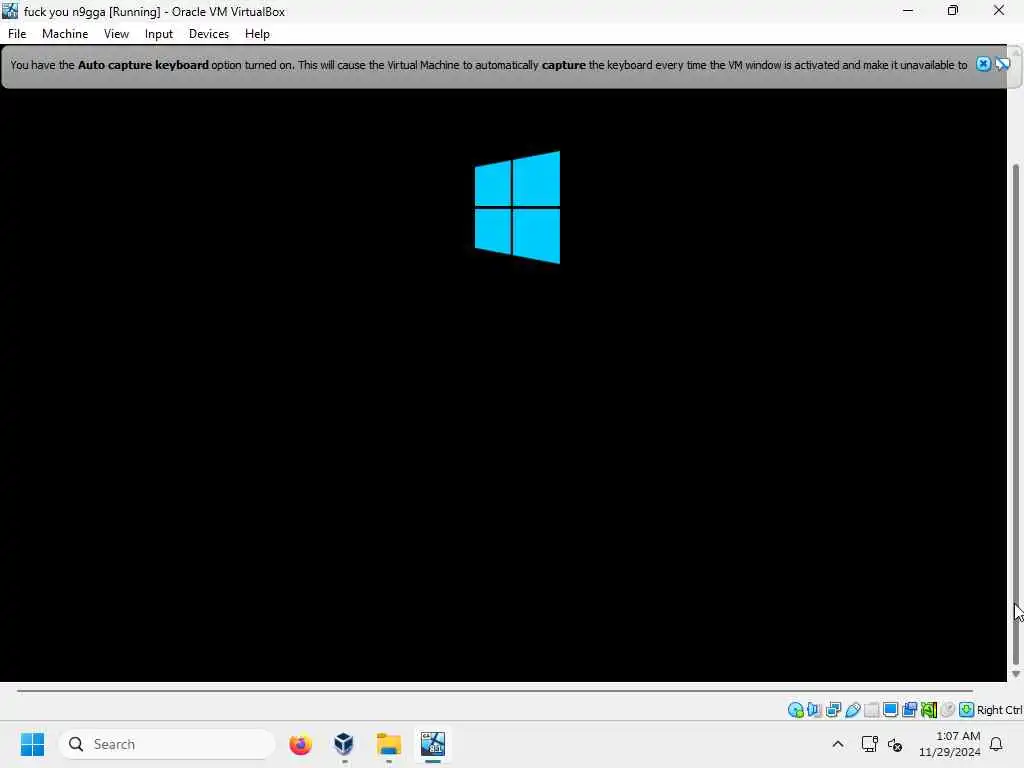Restore down the VirtualBox VM window

pos(953,10)
